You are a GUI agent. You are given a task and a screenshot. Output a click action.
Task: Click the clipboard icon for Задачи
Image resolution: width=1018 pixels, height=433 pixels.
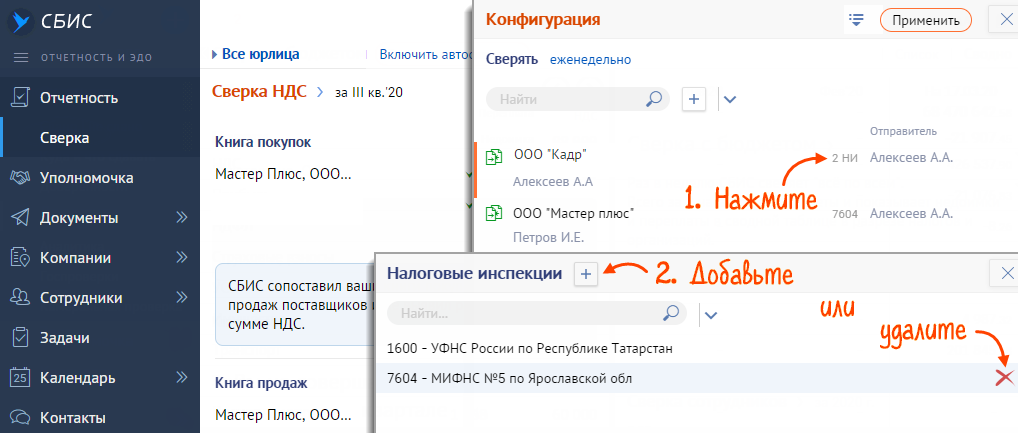(21, 338)
